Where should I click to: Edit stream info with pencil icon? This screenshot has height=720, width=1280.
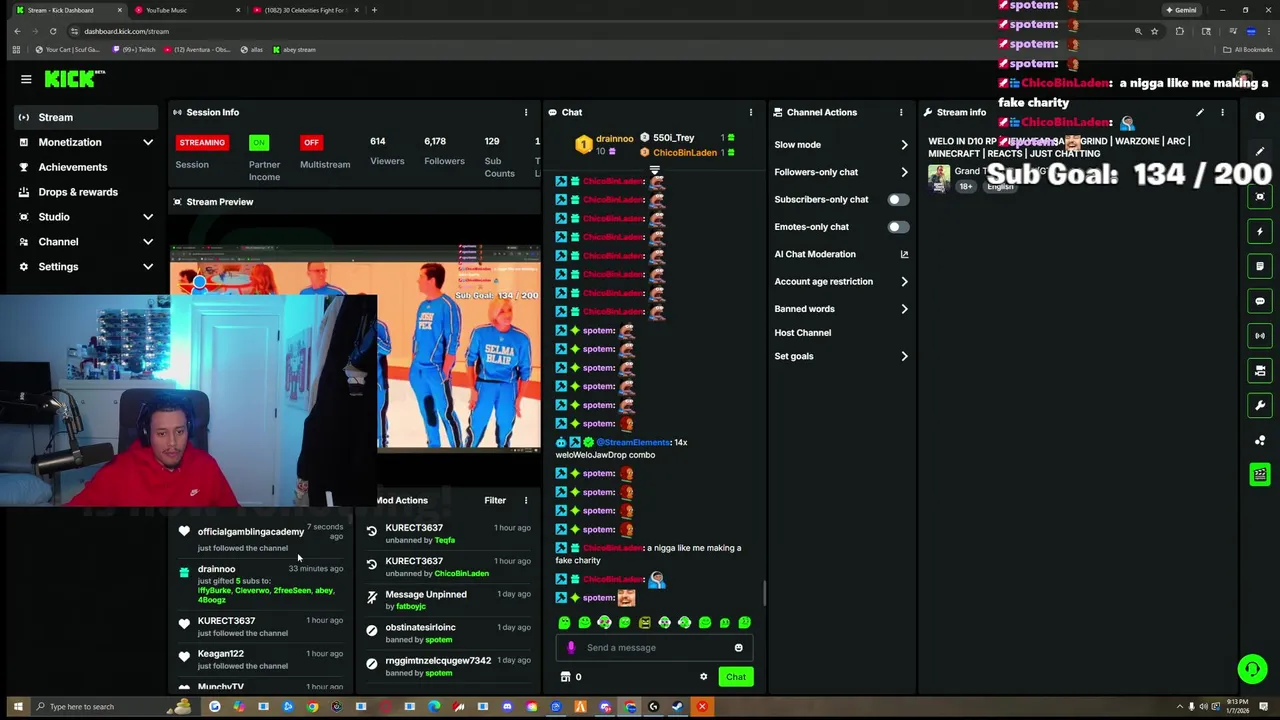pyautogui.click(x=1200, y=112)
